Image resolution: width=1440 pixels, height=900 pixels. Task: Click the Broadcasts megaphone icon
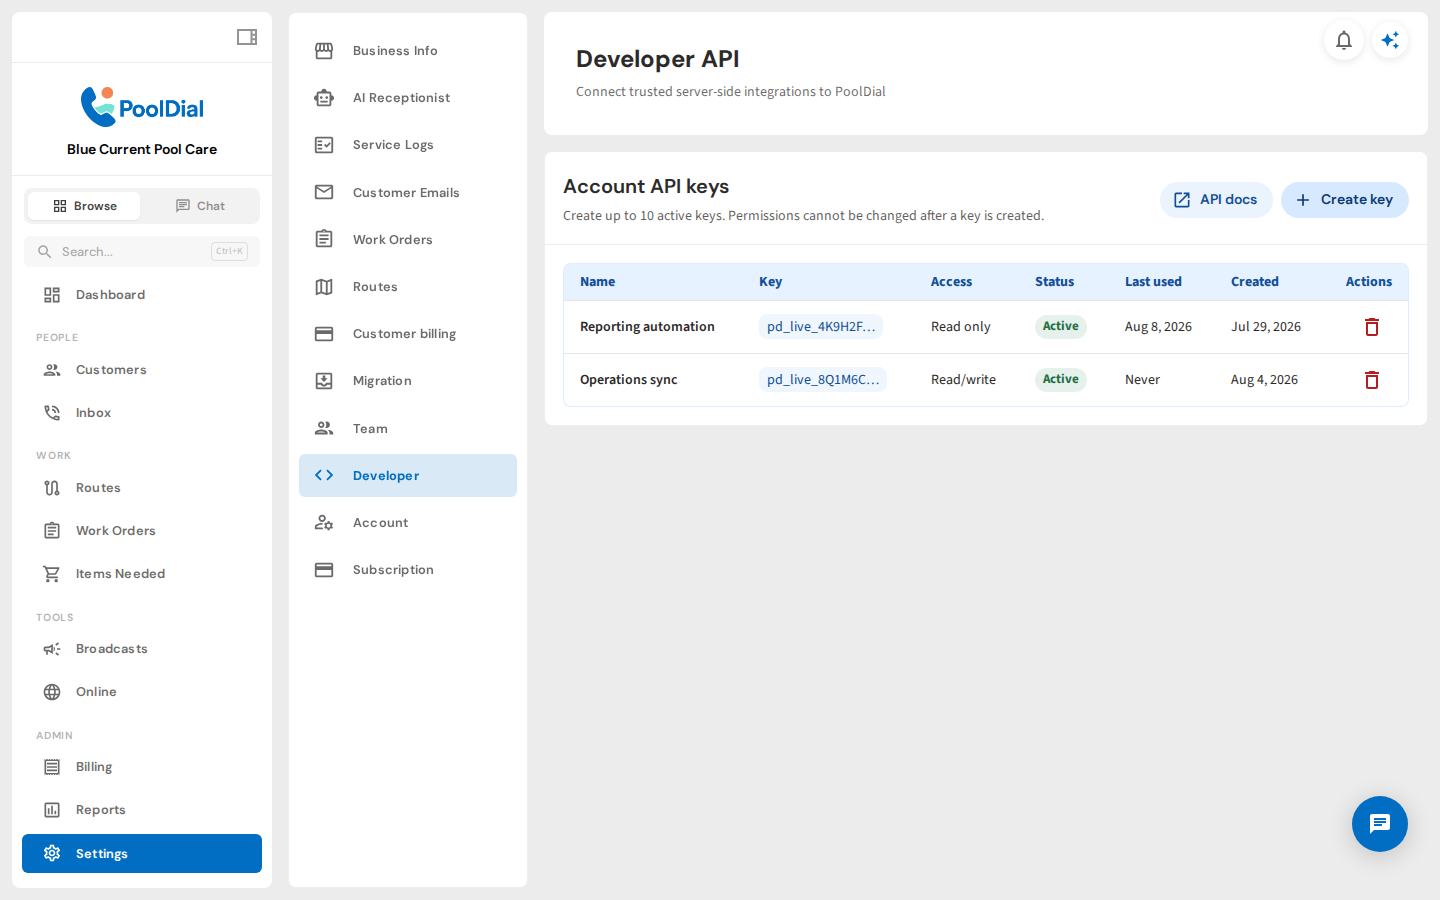pyautogui.click(x=52, y=649)
